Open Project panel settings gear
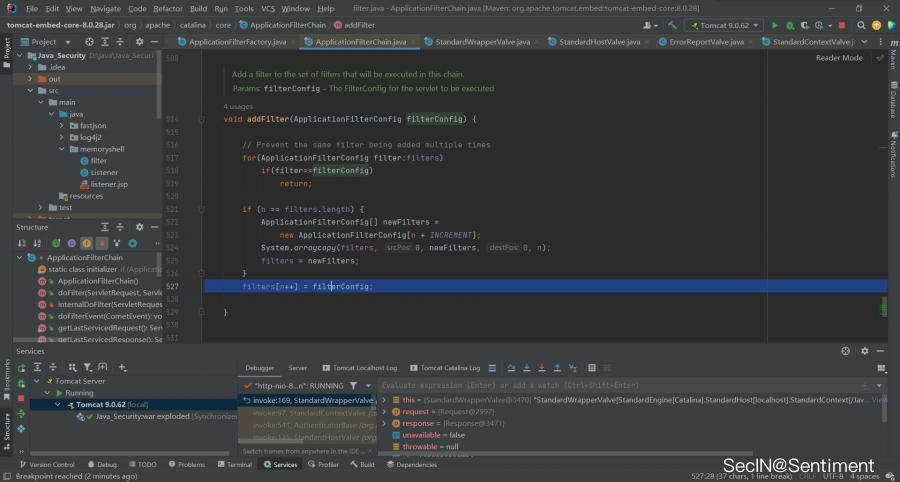Screen dimensions: 900x482 [139, 42]
